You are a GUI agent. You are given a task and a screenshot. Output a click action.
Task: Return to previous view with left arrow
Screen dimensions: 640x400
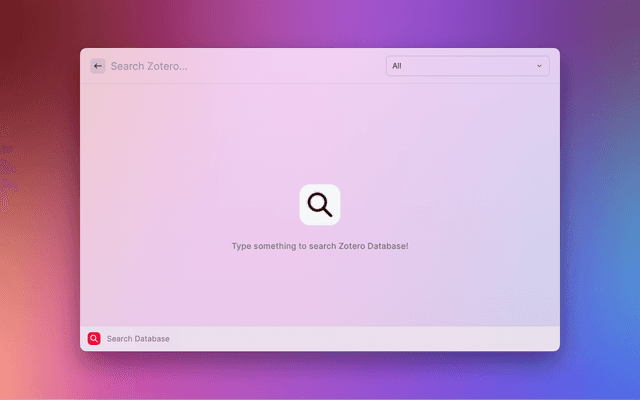pyautogui.click(x=97, y=66)
